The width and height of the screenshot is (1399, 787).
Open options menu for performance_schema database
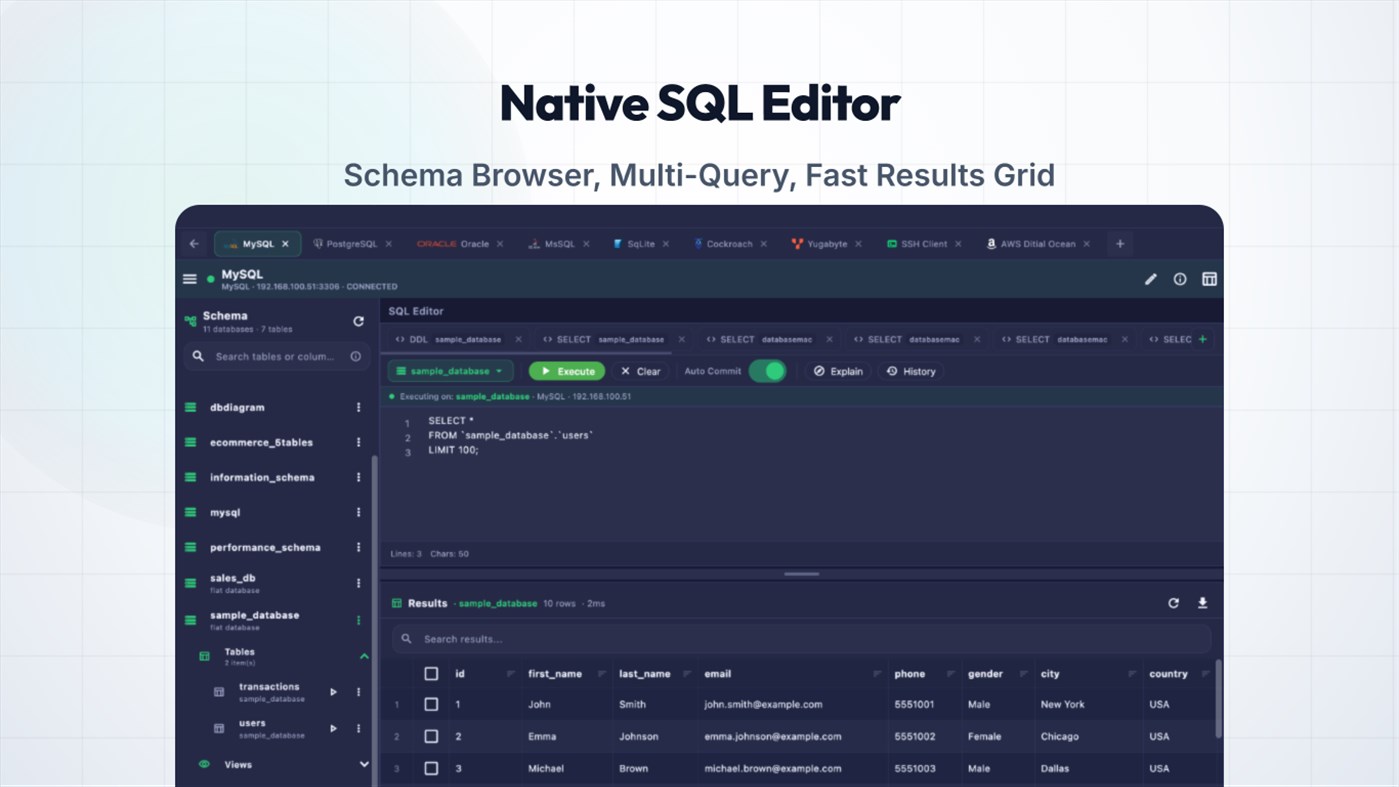[358, 547]
